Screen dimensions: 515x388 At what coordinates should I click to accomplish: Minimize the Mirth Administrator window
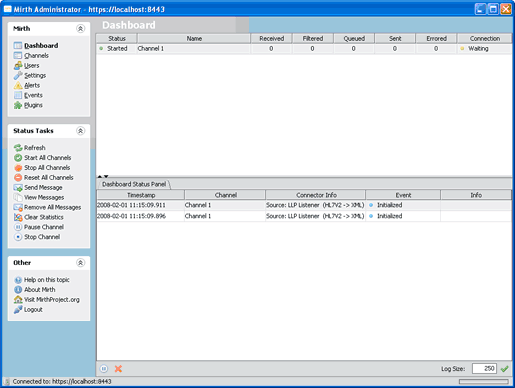pyautogui.click(x=480, y=9)
